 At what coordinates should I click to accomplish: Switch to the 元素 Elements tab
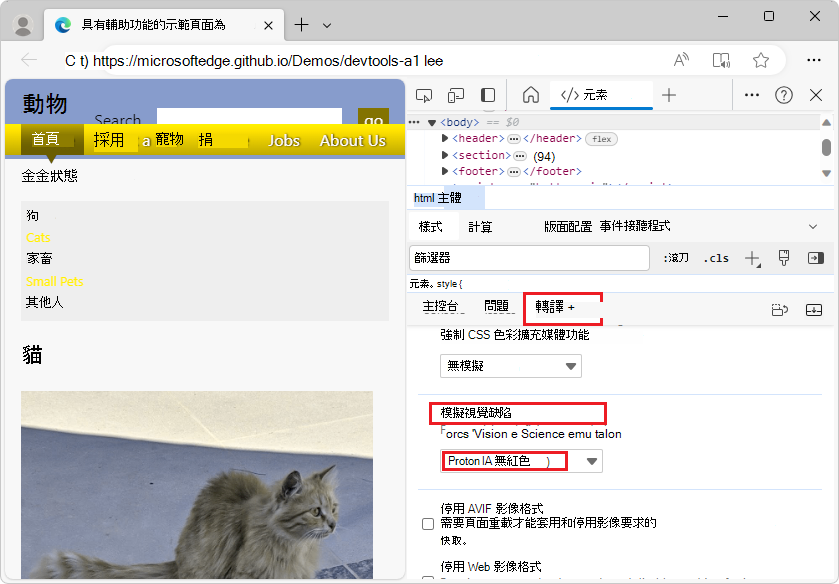tap(601, 95)
